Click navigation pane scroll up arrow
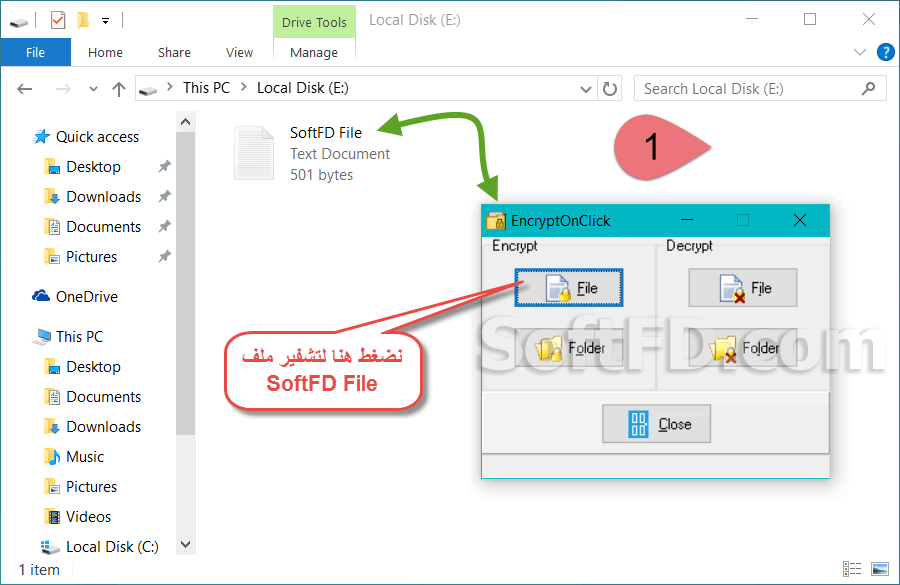The image size is (900, 585). 185,122
